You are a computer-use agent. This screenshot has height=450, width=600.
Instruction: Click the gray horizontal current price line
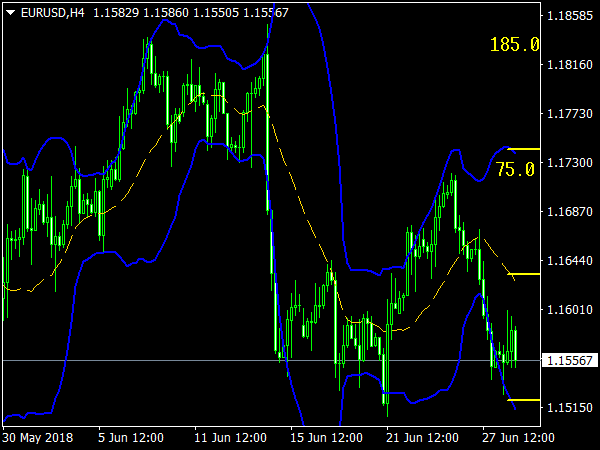[x=272, y=360]
